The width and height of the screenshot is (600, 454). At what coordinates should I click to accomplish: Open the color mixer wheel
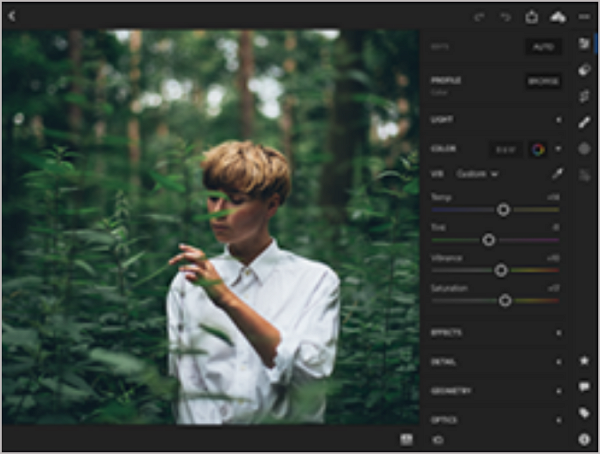[x=538, y=149]
